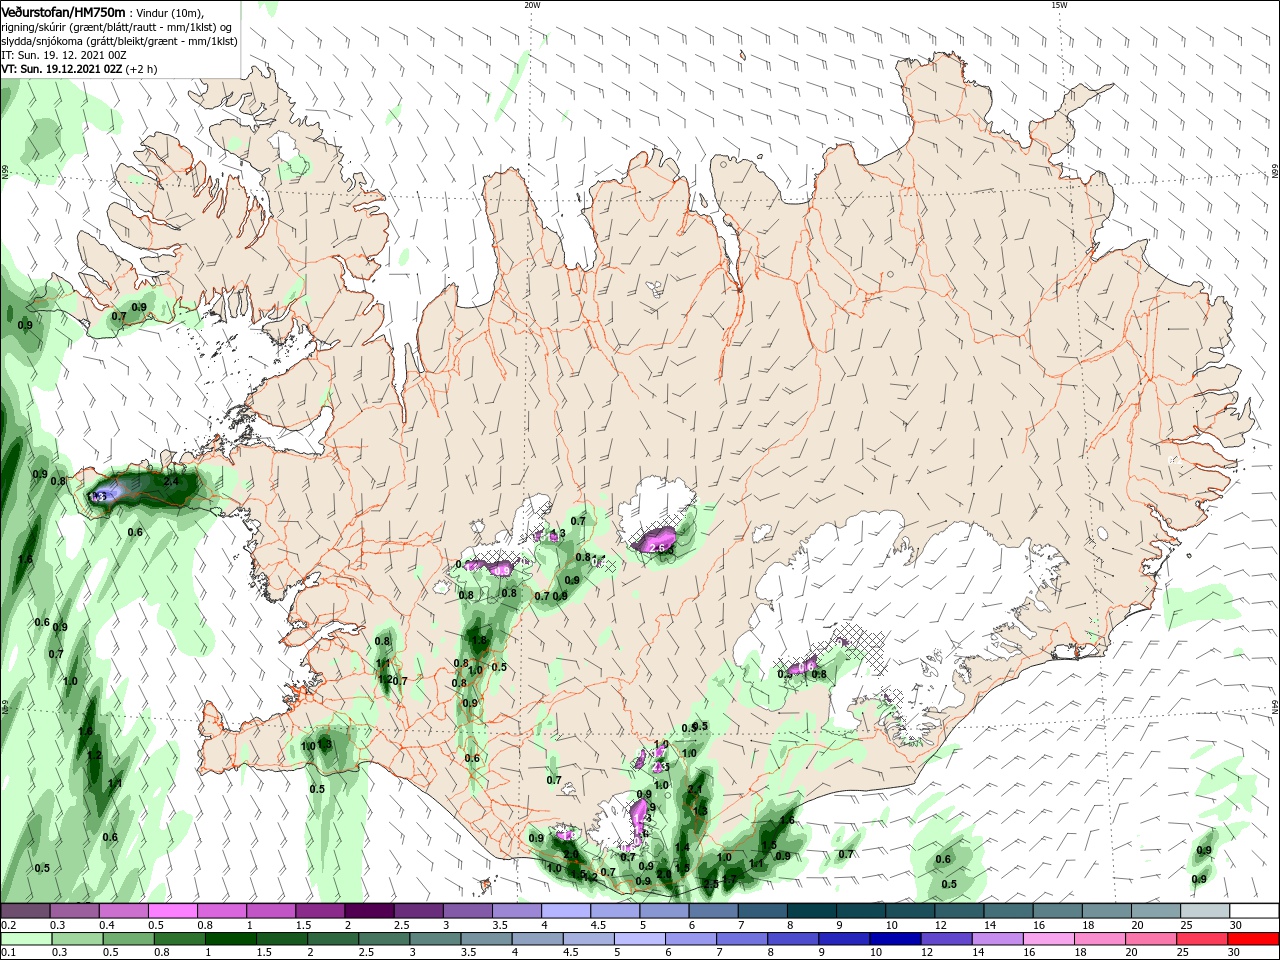Click the upper-row swatch between 4 and 4.5
This screenshot has height=960, width=1280.
pos(564,911)
